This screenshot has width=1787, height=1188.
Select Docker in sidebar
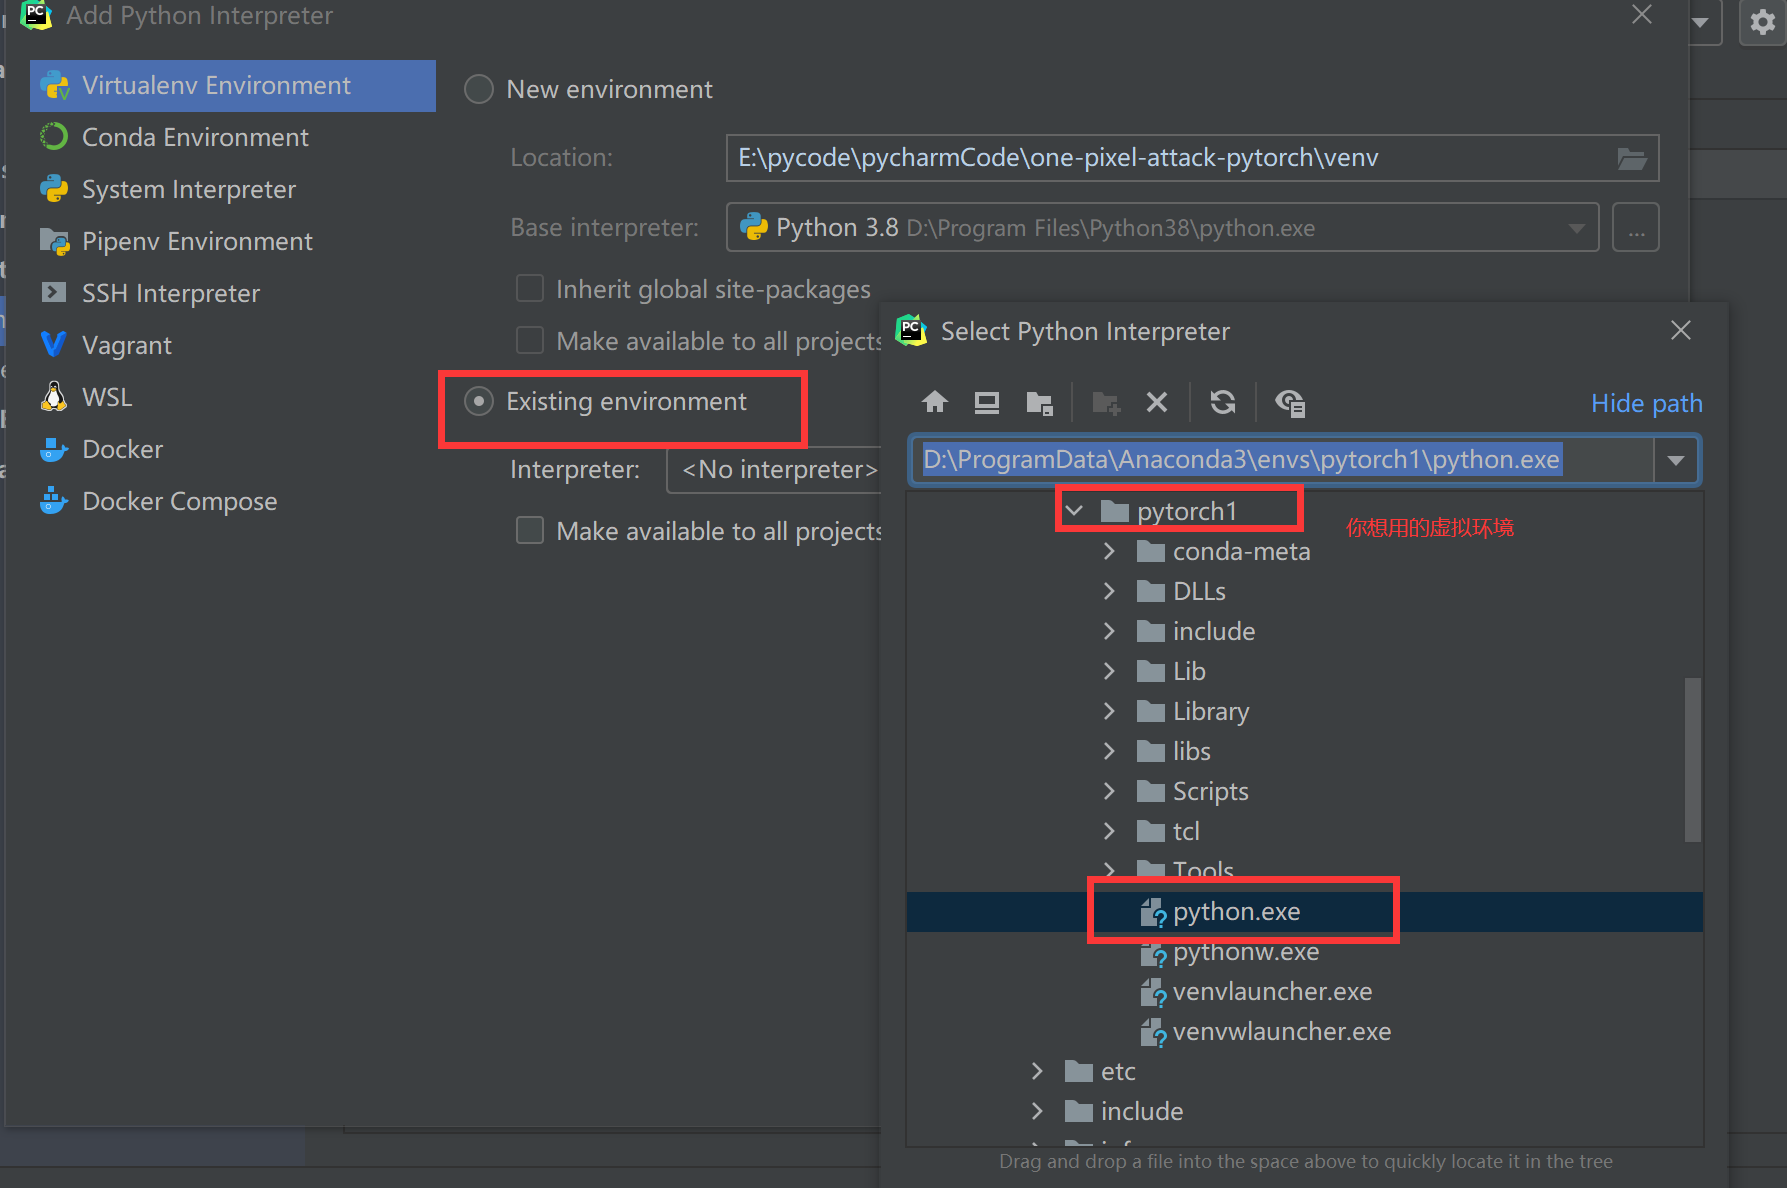pyautogui.click(x=233, y=449)
